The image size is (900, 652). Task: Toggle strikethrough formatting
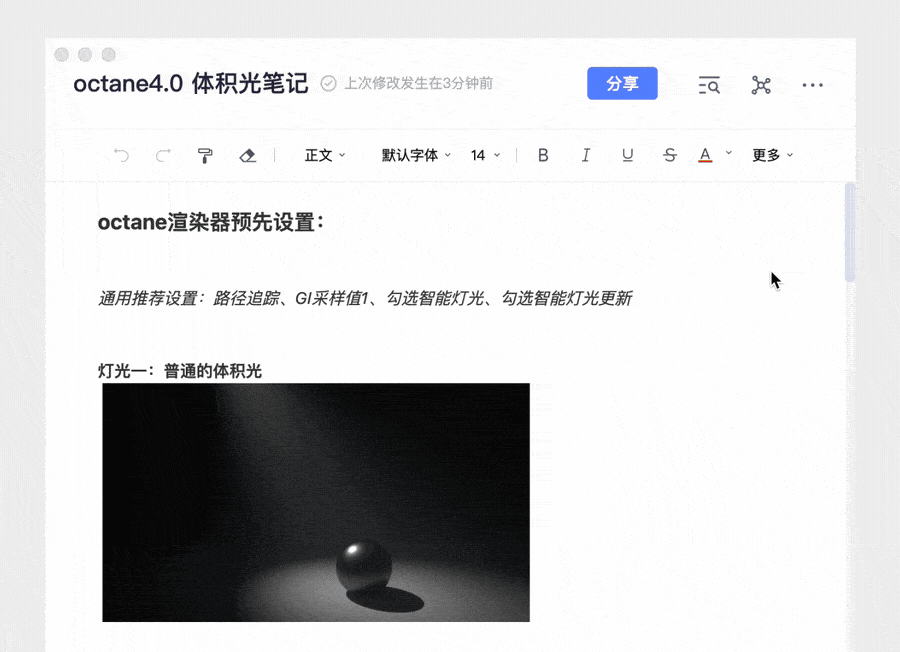click(x=670, y=155)
